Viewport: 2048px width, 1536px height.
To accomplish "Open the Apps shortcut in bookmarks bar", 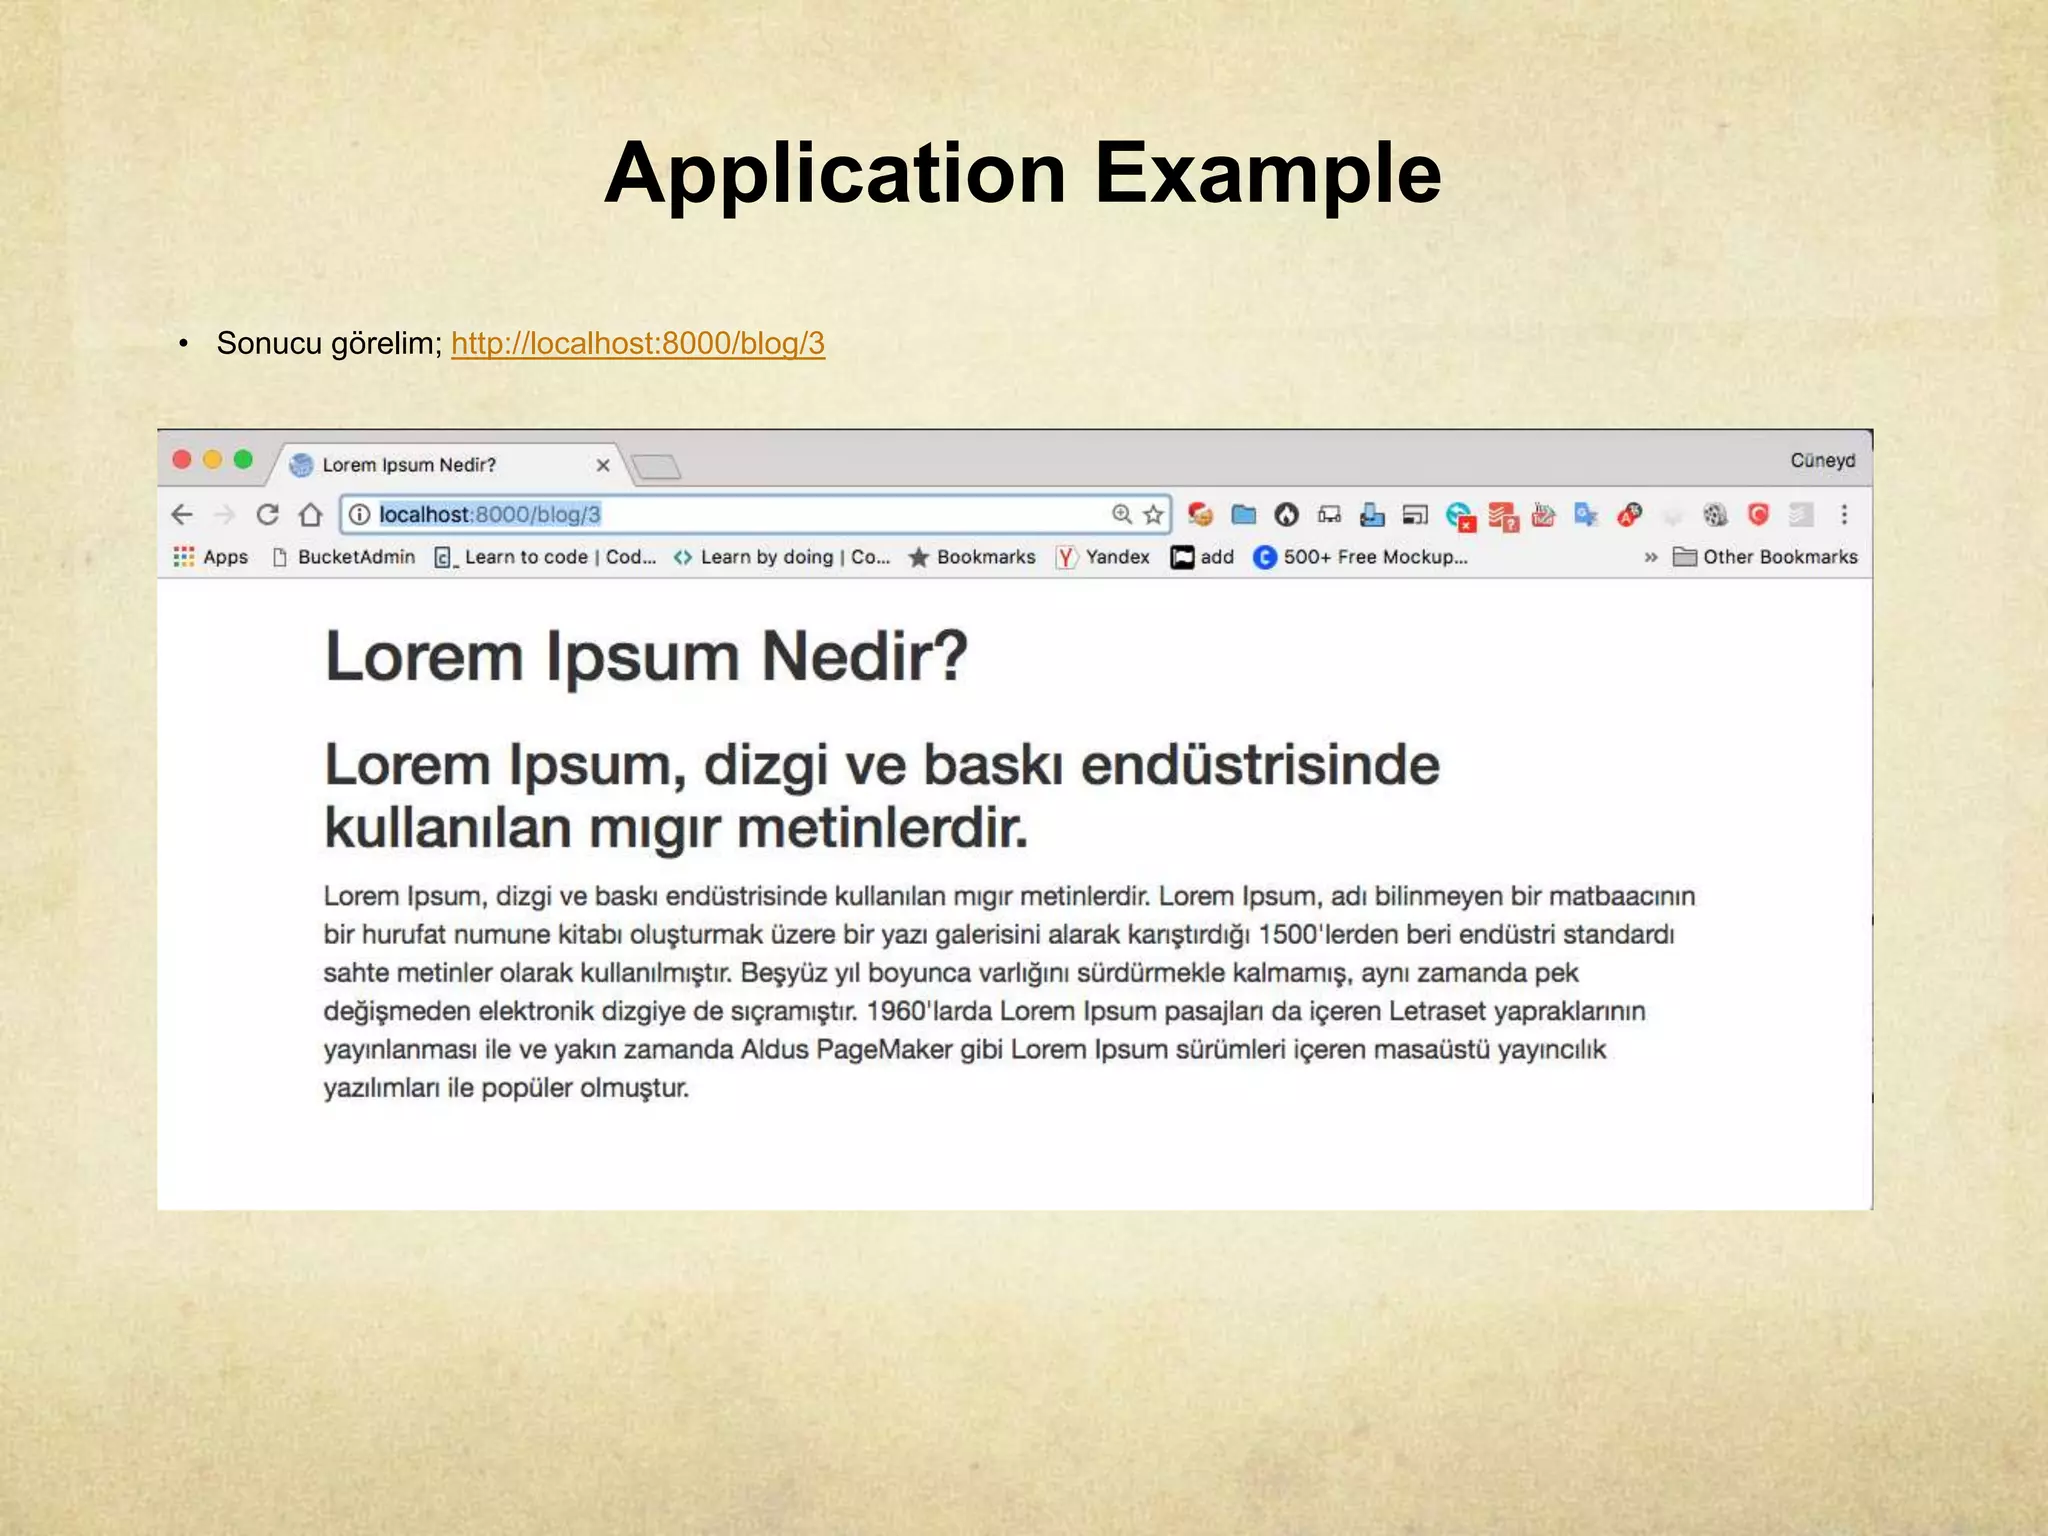I will pyautogui.click(x=211, y=557).
